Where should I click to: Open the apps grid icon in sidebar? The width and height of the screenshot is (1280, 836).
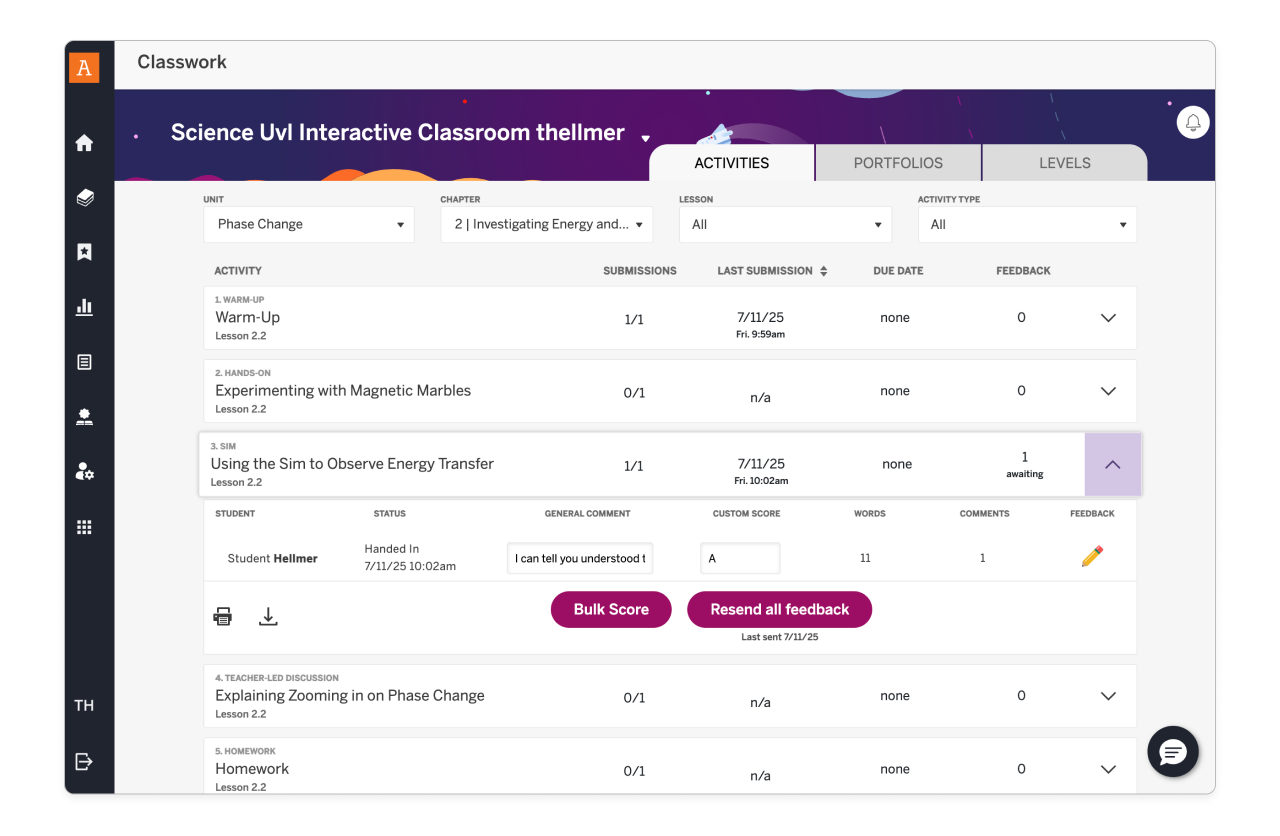[85, 527]
